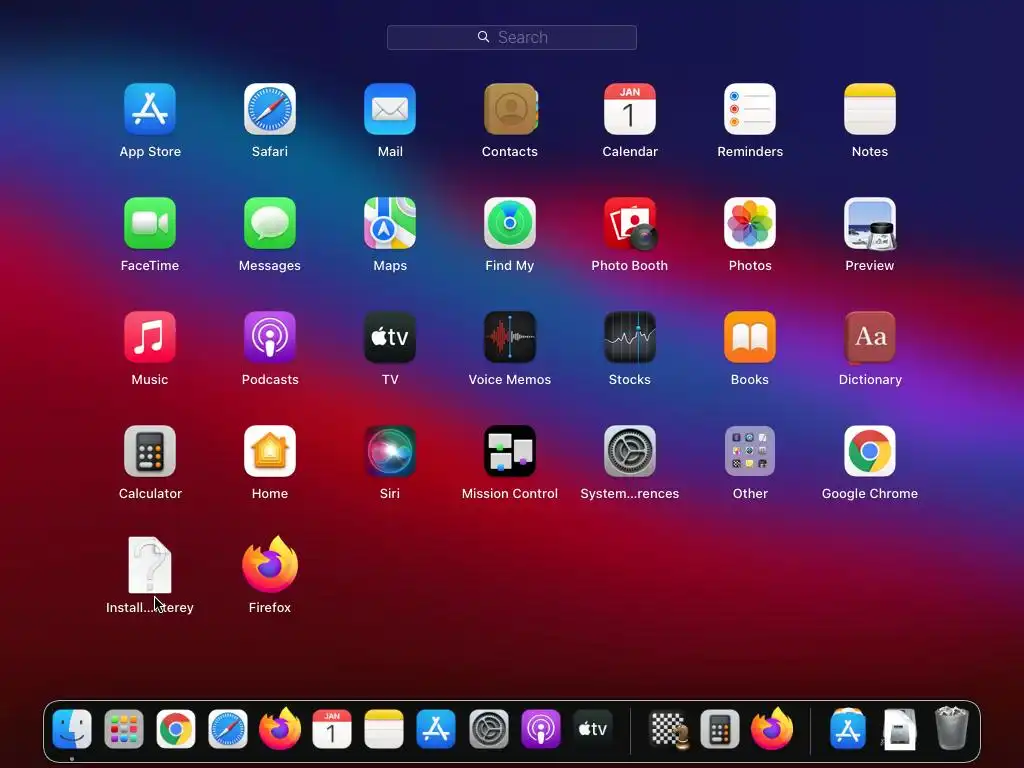Open Podcasts from the Launchpad grid
The width and height of the screenshot is (1024, 768).
270,337
